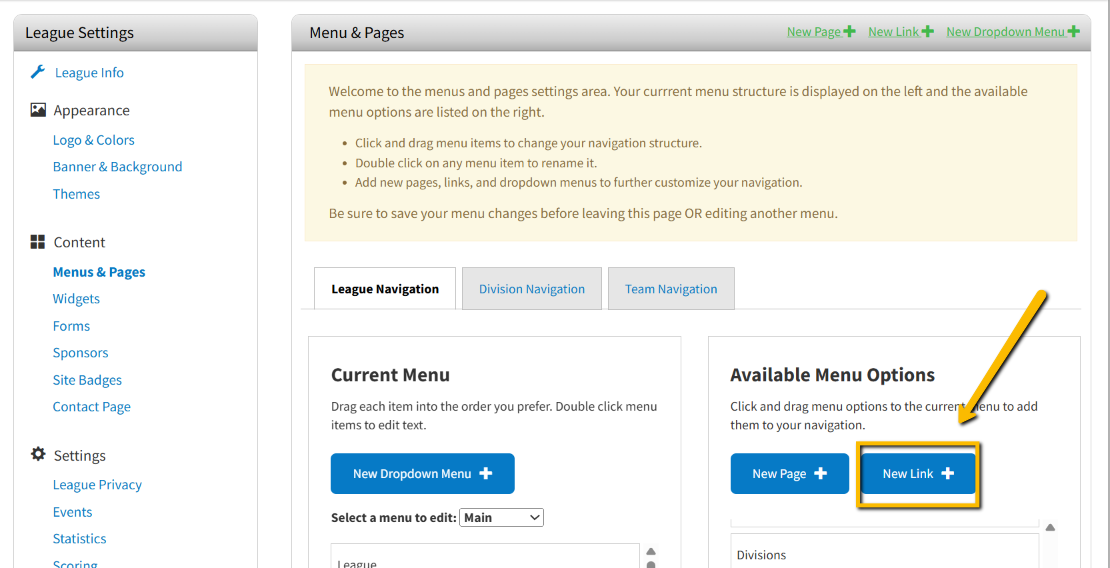Click the Current Menu list scroll up arrow
The height and width of the screenshot is (568, 1110).
click(651, 551)
